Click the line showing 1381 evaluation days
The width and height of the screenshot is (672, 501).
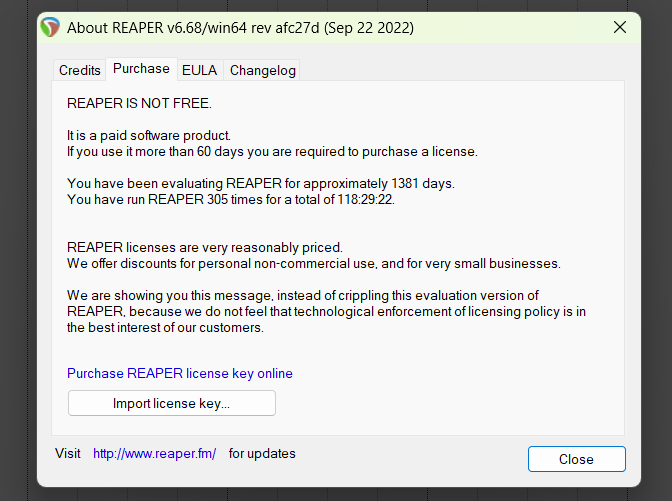click(x=260, y=184)
